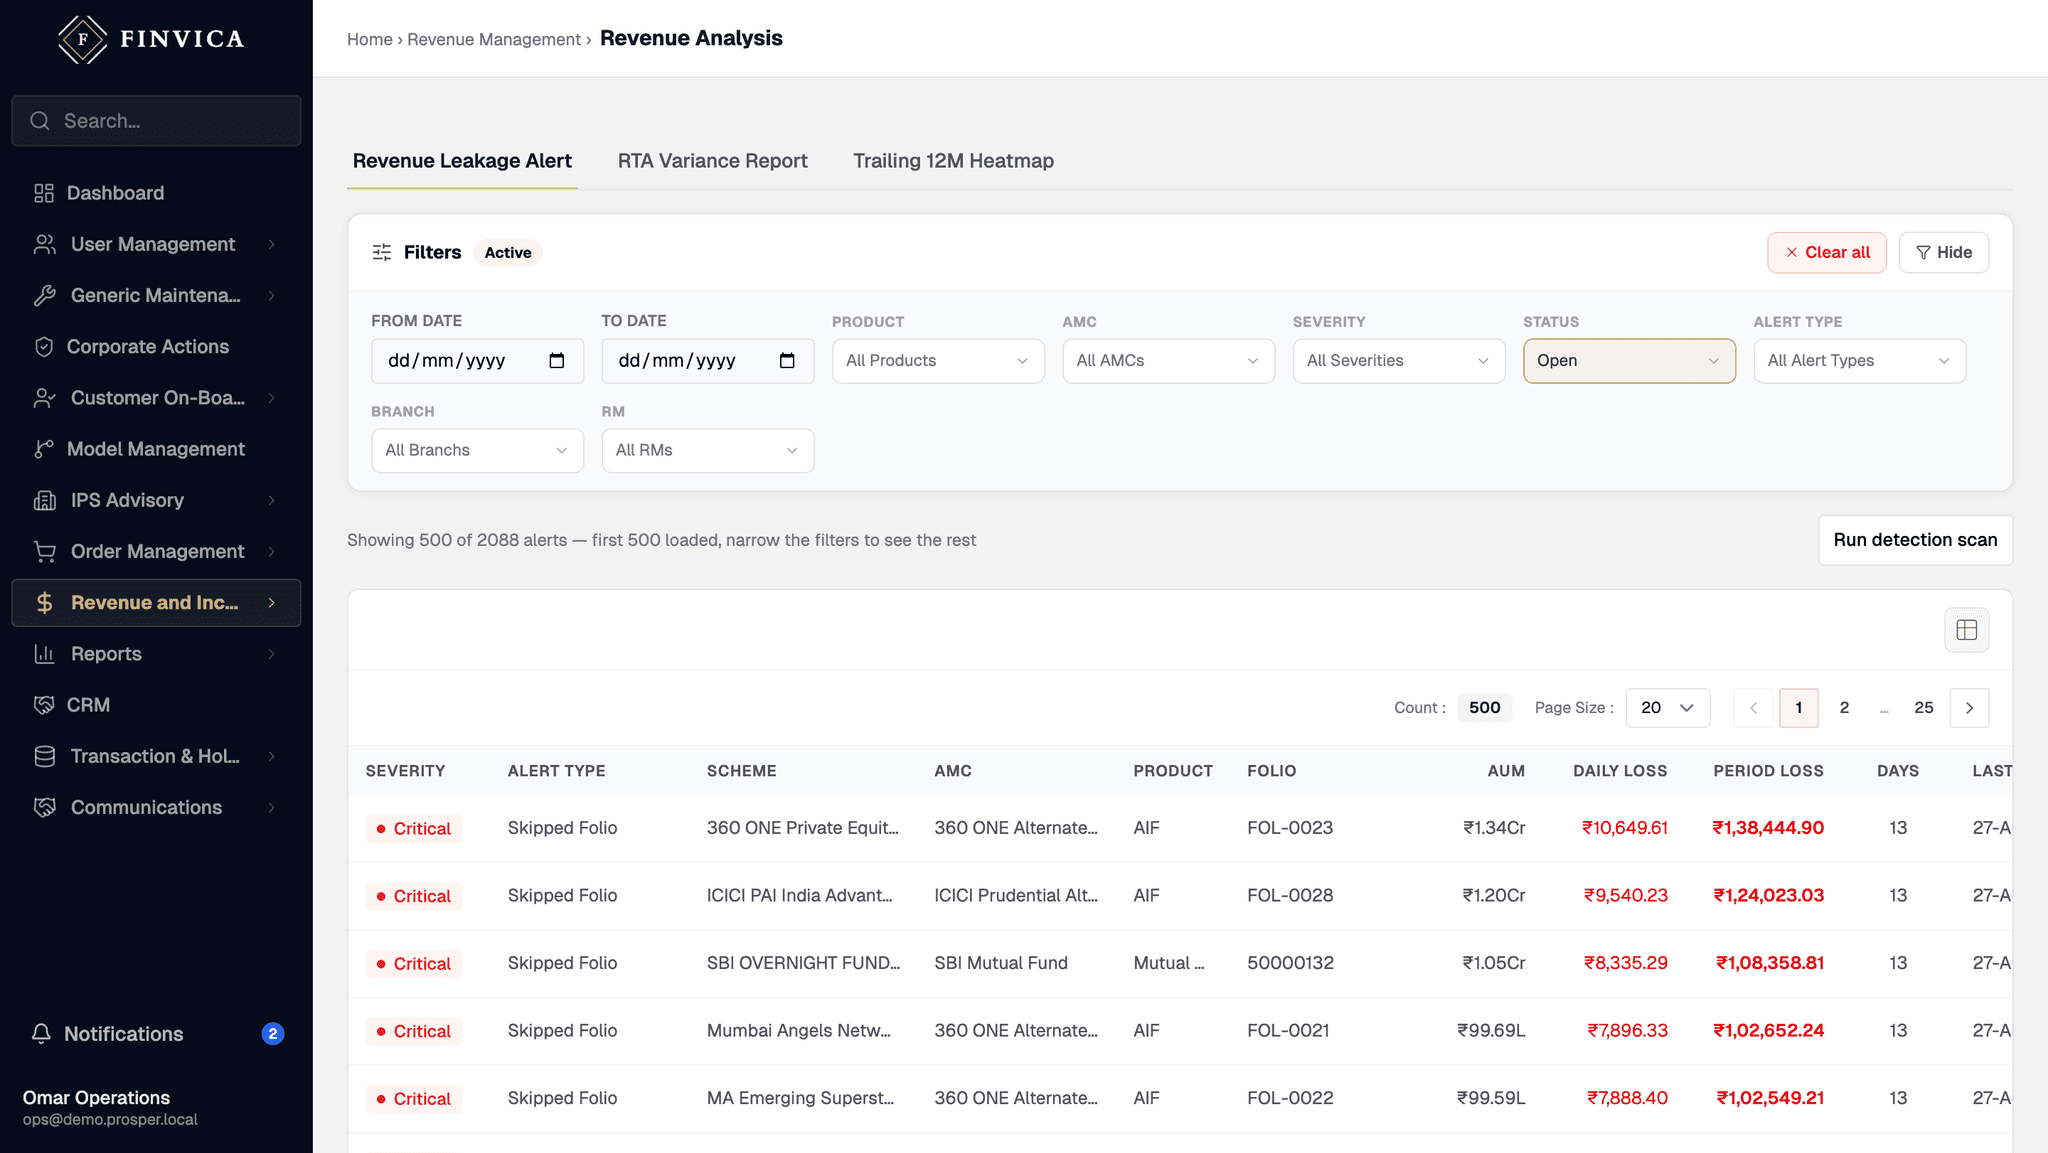Click the From Date input field
The width and height of the screenshot is (2048, 1153).
(x=477, y=361)
